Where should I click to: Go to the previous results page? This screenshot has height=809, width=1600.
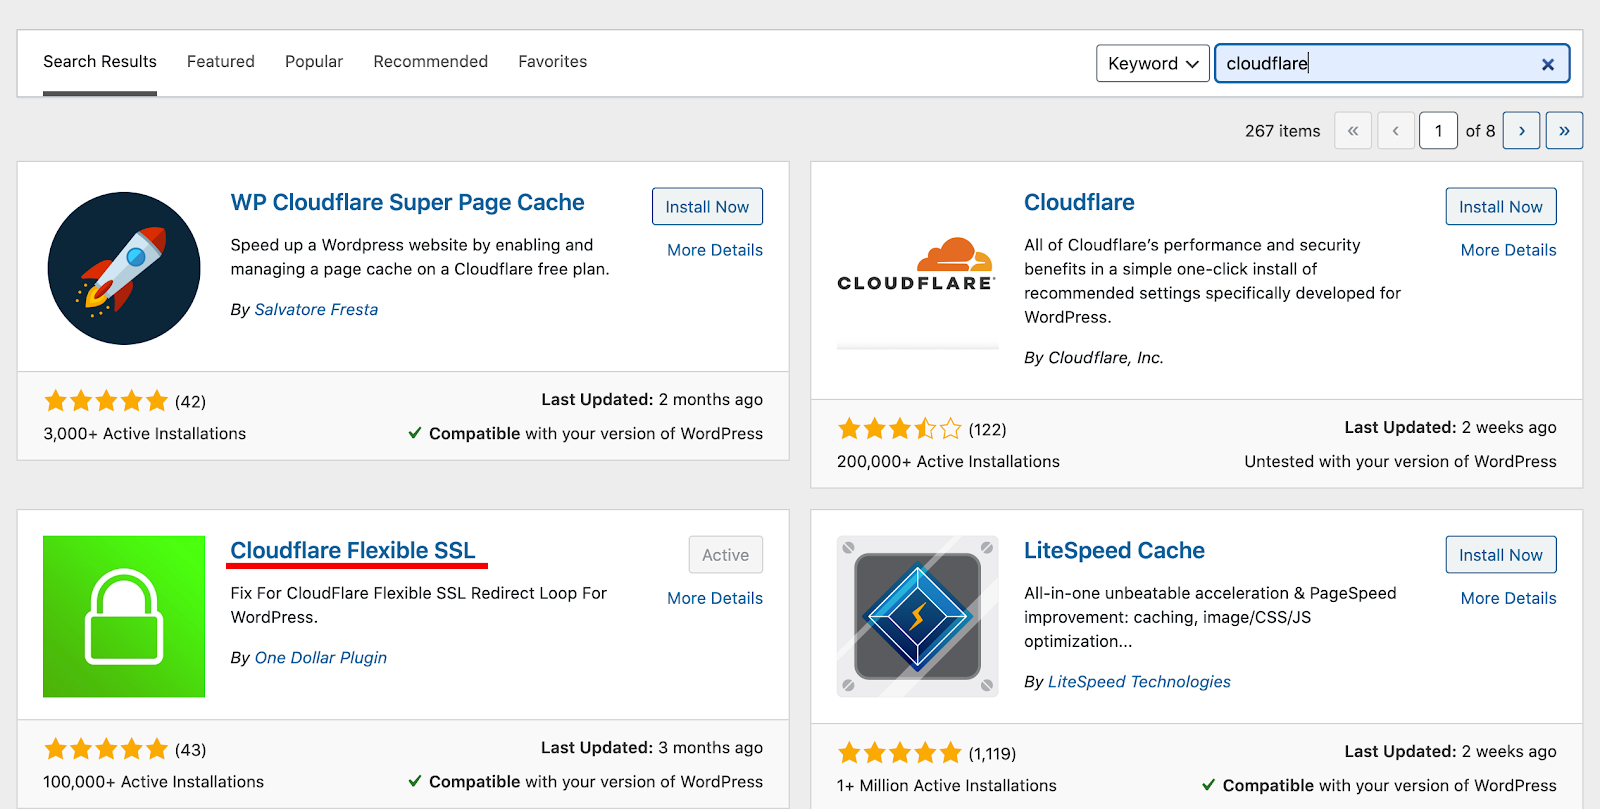point(1396,130)
